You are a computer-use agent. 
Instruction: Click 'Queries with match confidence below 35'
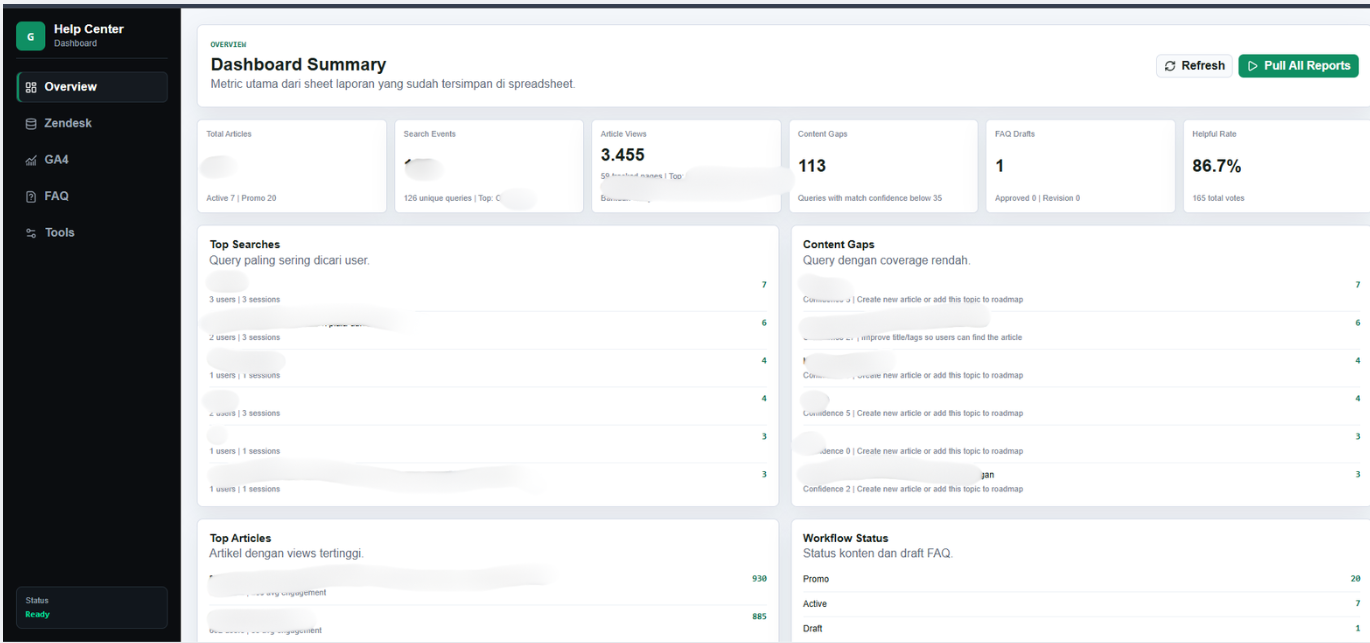tap(870, 198)
